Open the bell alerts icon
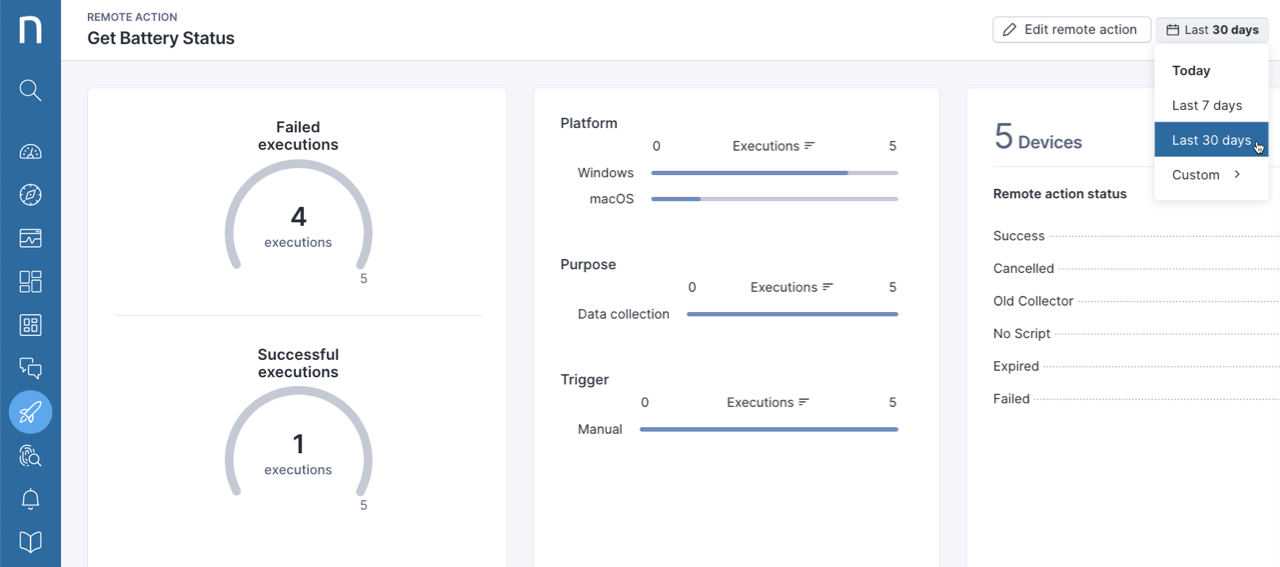The height and width of the screenshot is (567, 1280). [30, 499]
